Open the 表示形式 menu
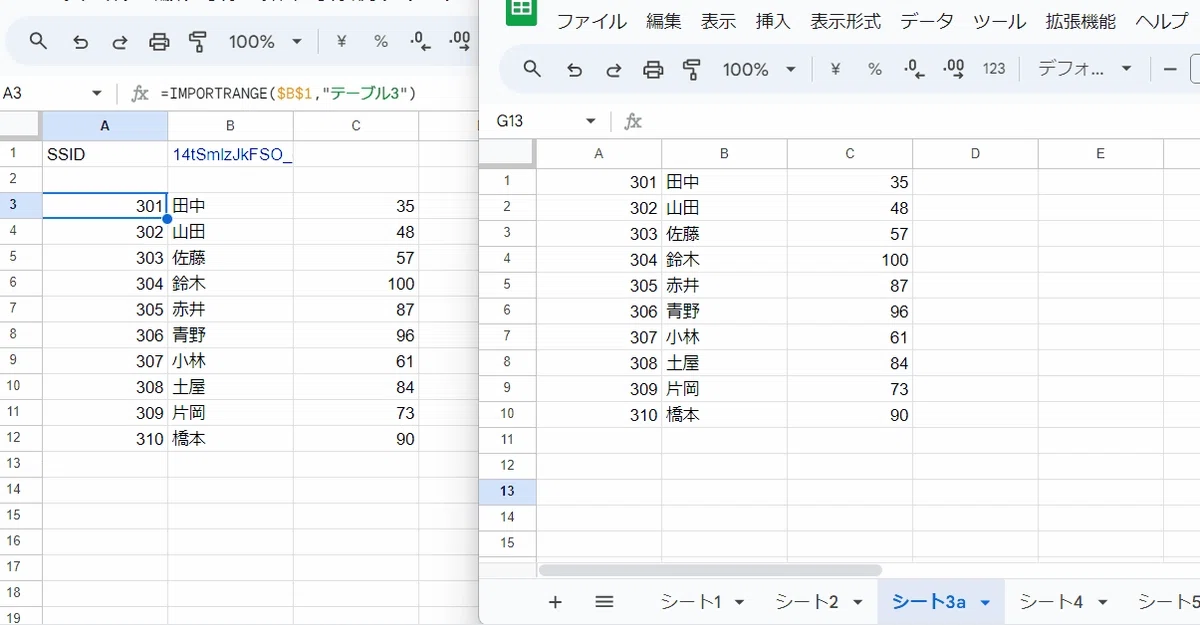This screenshot has height=625, width=1200. 845,21
